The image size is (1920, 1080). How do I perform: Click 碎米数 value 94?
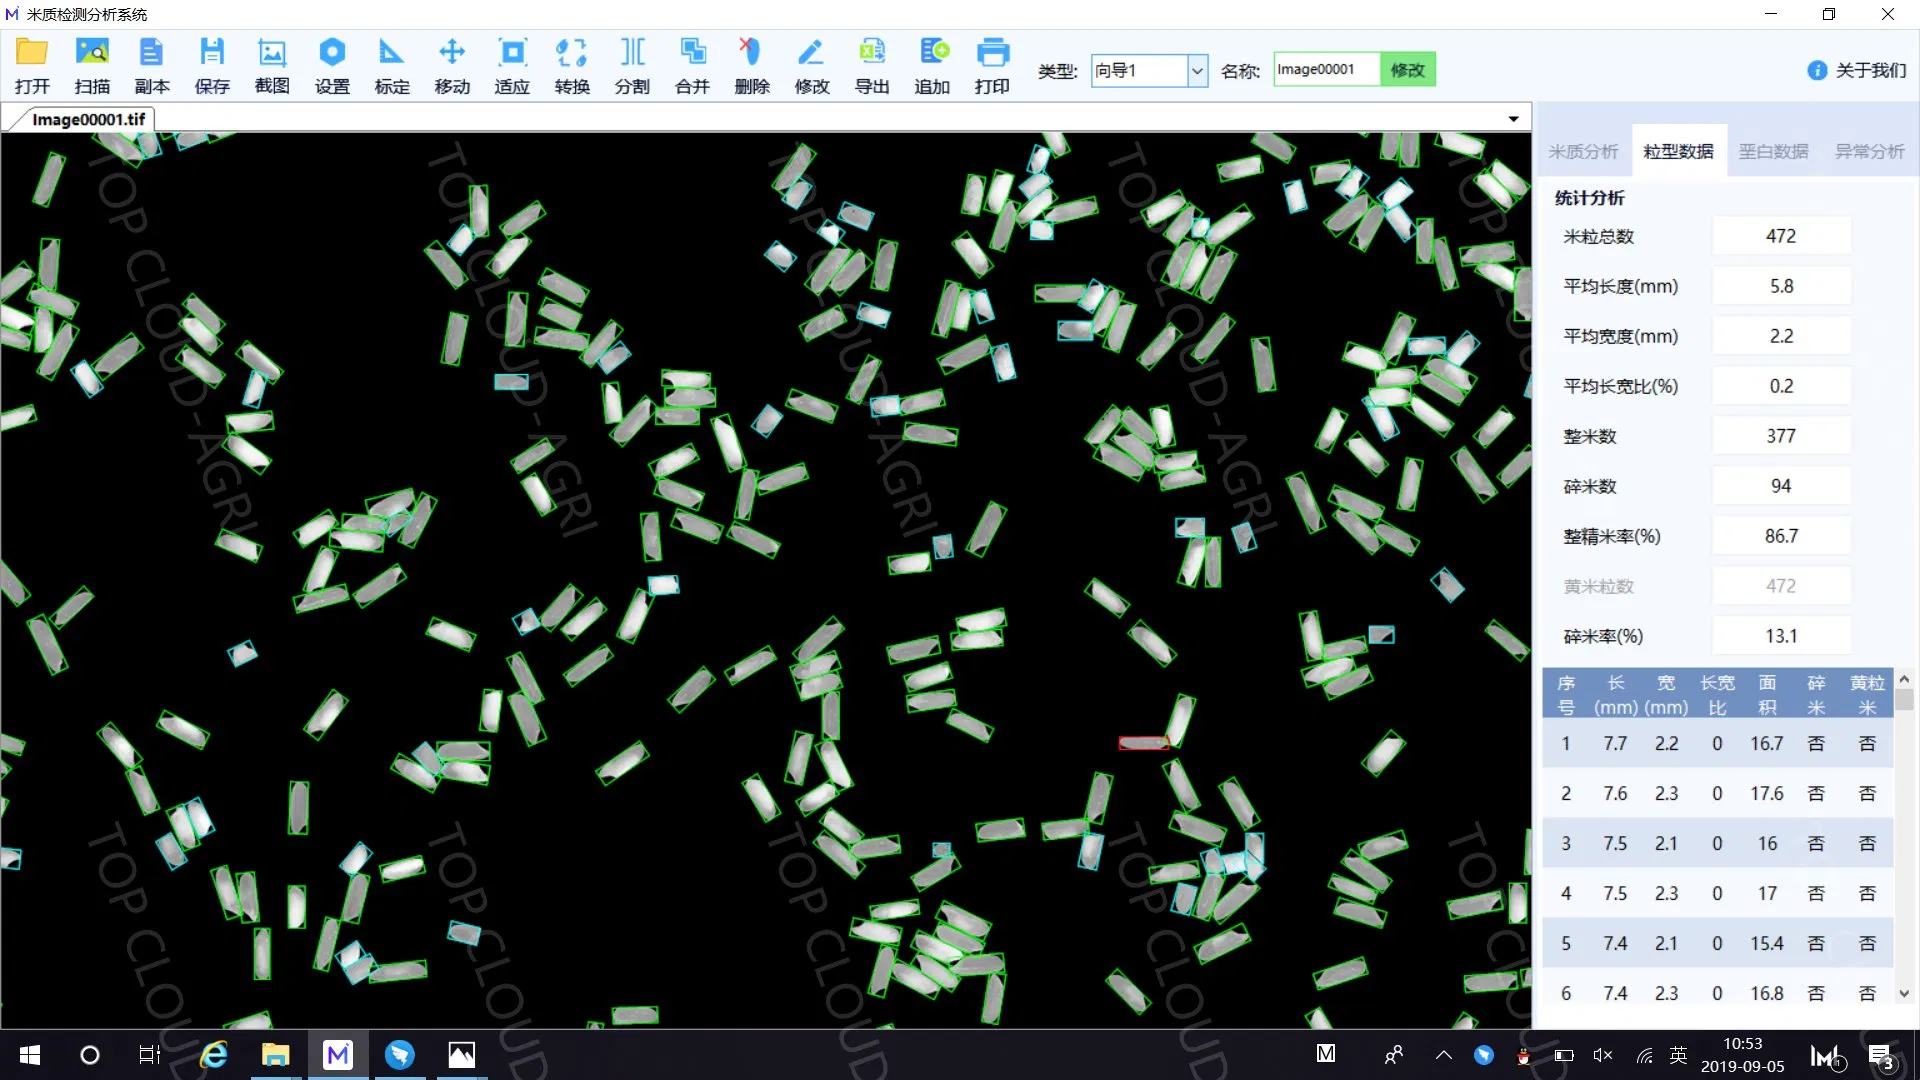[1781, 486]
